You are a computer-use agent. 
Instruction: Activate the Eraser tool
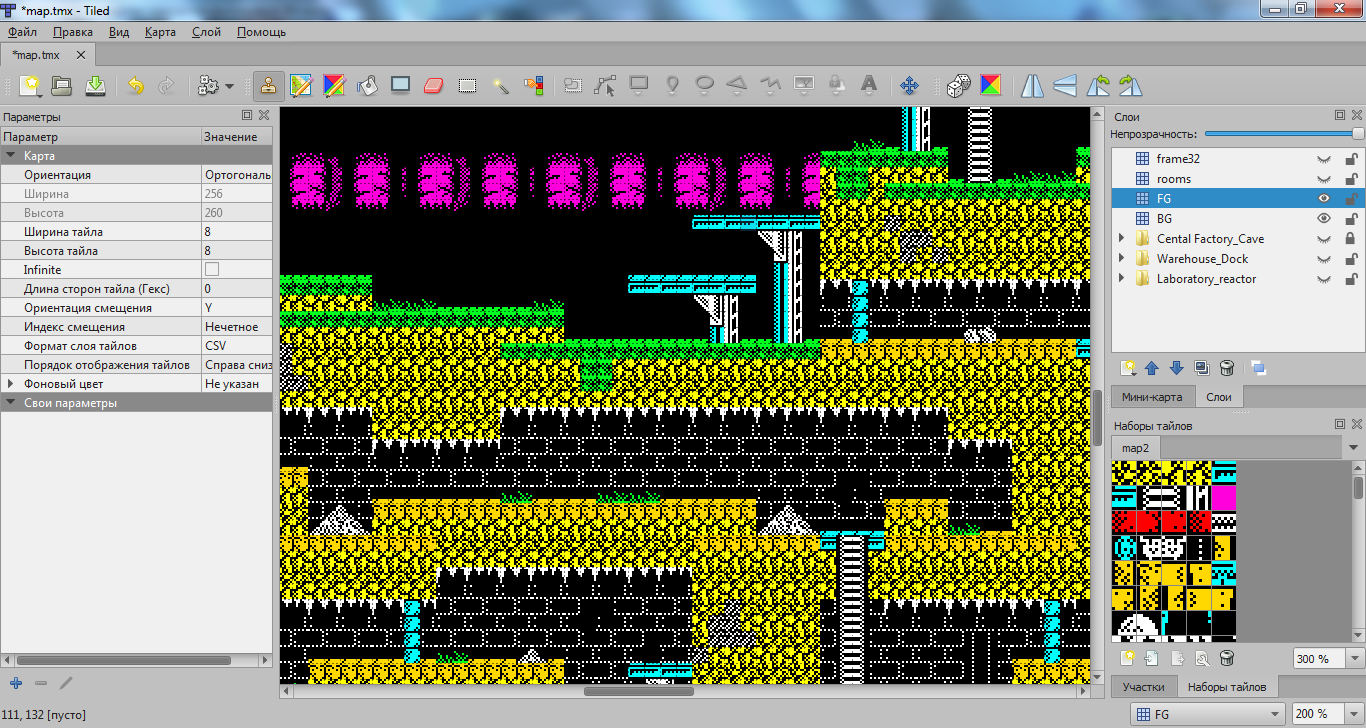433,86
